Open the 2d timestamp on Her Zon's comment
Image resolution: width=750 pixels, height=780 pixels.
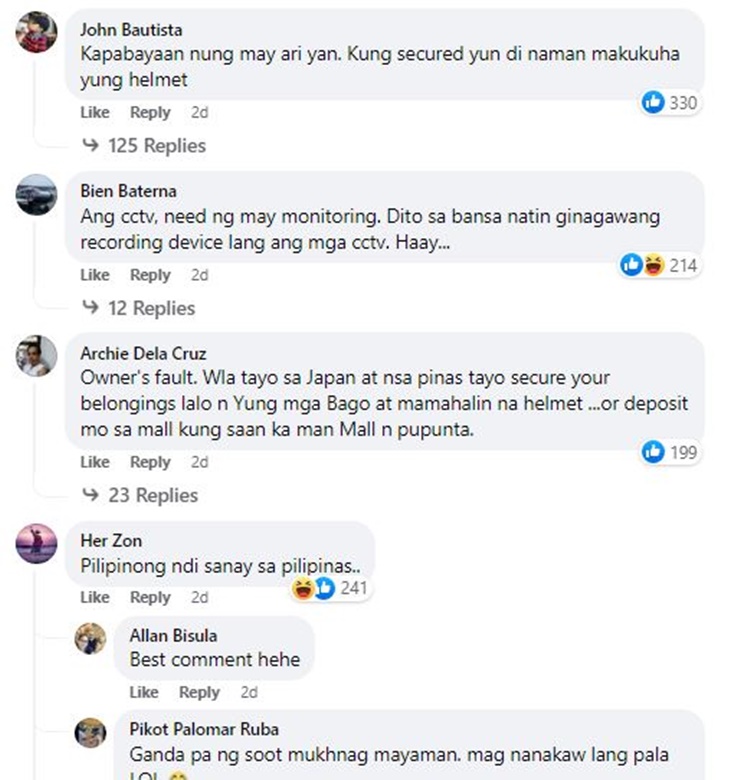(199, 597)
